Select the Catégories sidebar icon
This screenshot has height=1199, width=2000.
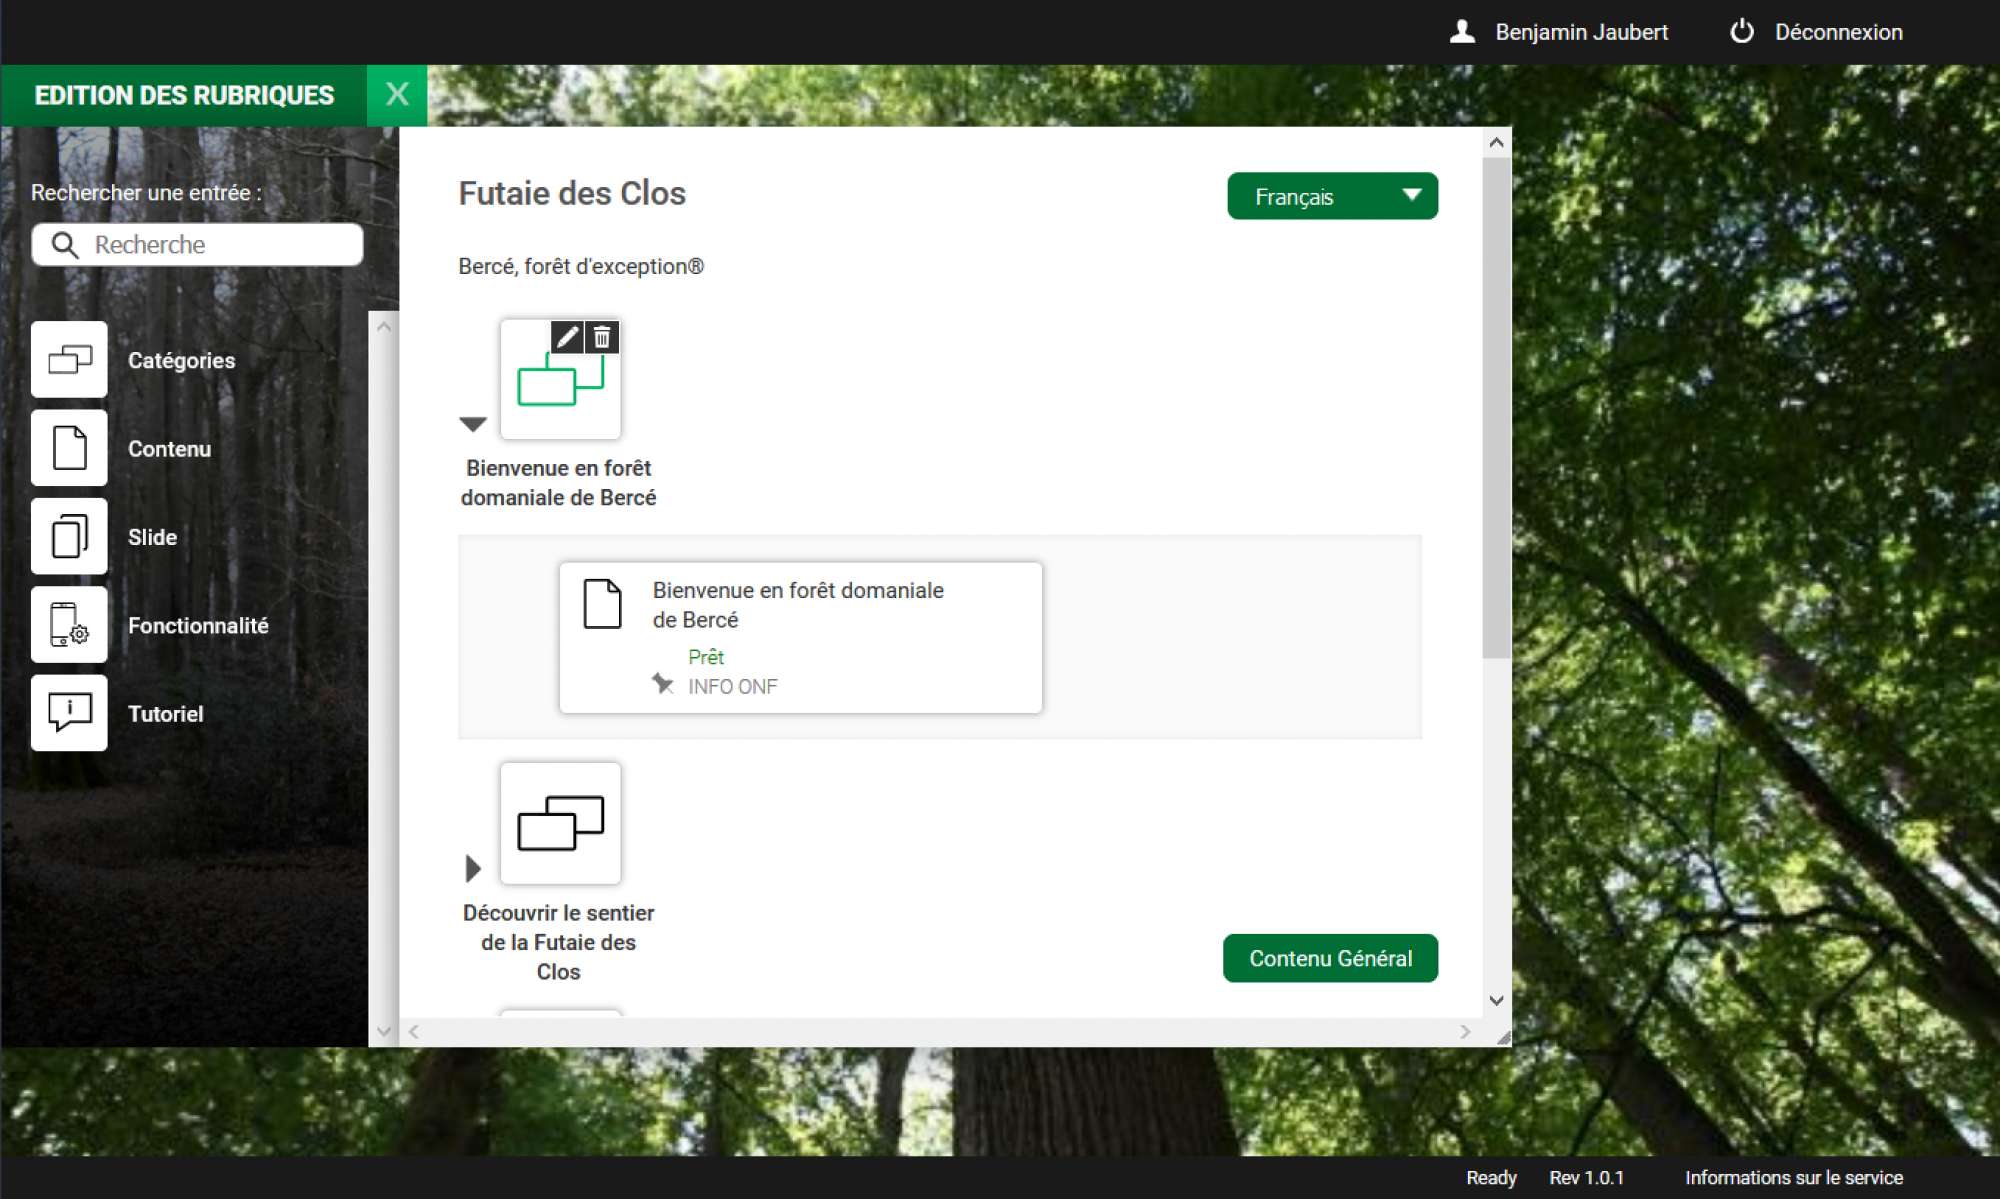point(69,360)
